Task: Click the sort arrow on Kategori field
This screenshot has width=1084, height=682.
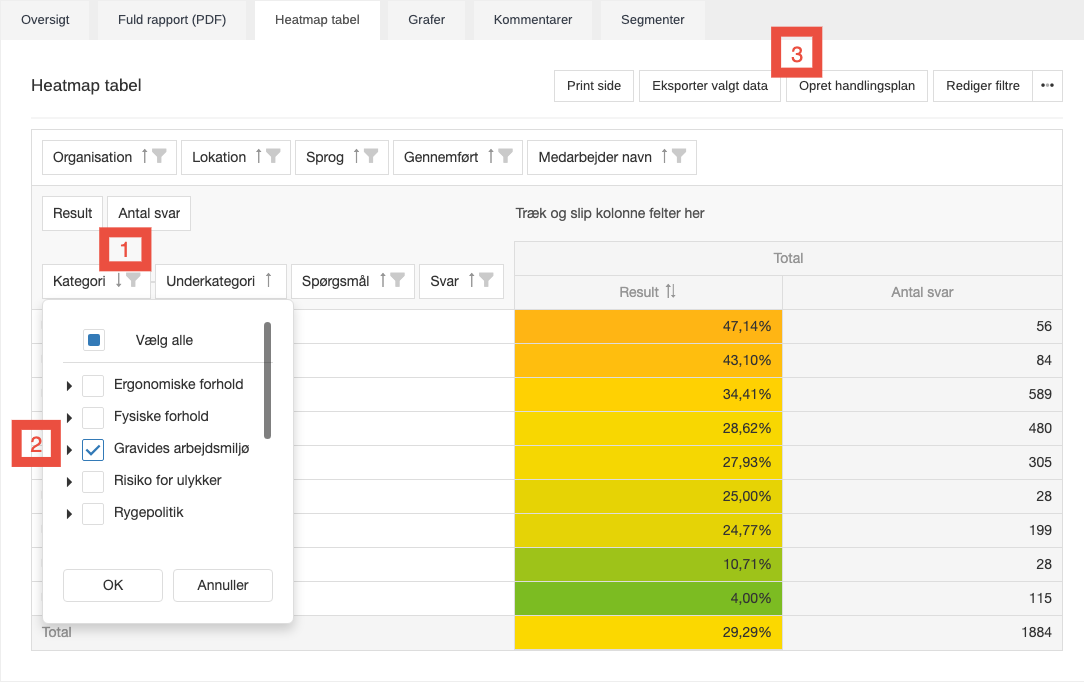Action: pos(119,280)
